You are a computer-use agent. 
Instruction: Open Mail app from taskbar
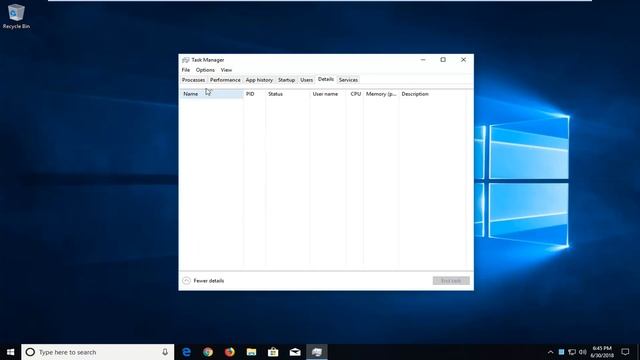coord(295,352)
